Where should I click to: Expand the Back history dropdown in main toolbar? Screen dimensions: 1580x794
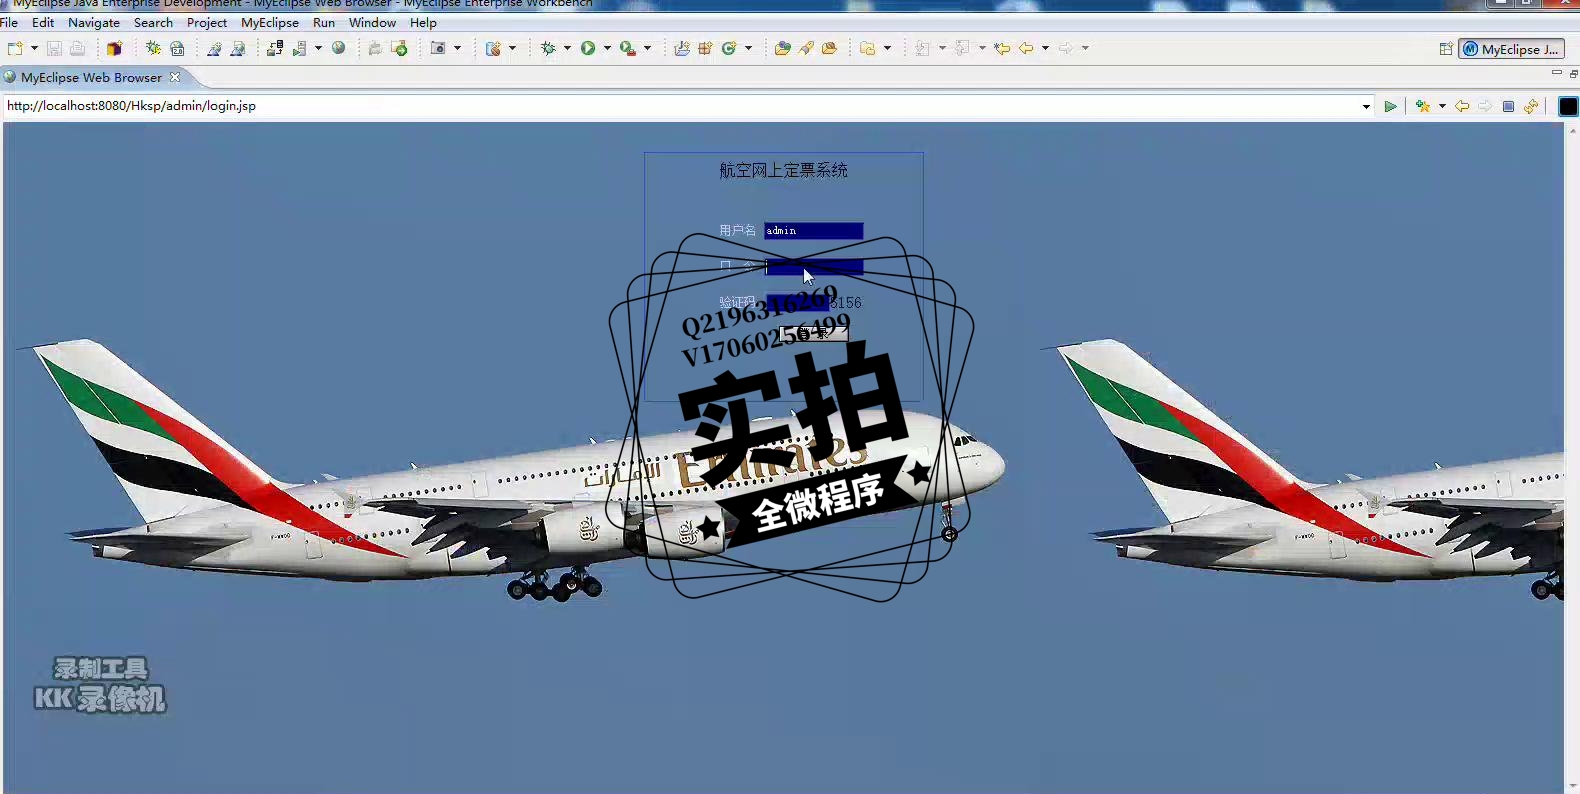[1045, 48]
